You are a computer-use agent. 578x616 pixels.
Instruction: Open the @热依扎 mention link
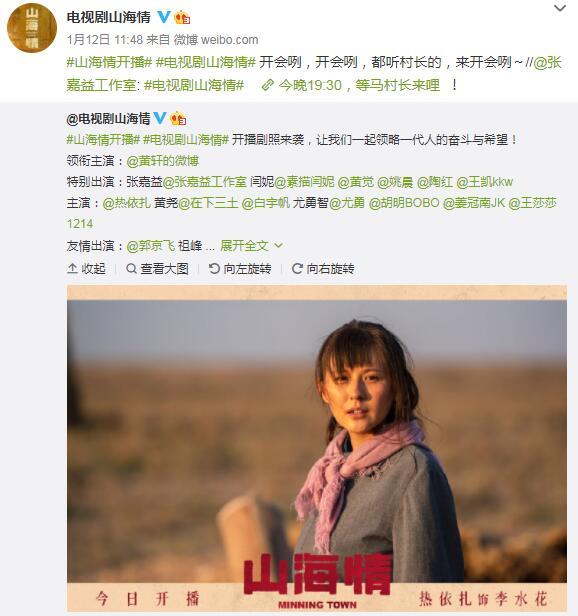point(127,203)
